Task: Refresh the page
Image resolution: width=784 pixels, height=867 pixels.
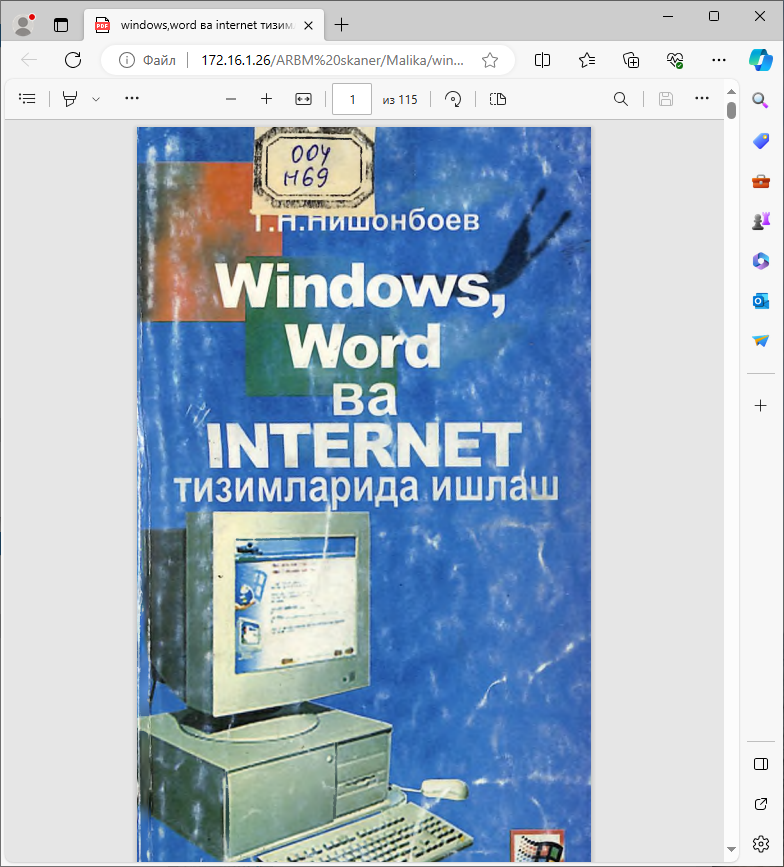Action: (73, 60)
